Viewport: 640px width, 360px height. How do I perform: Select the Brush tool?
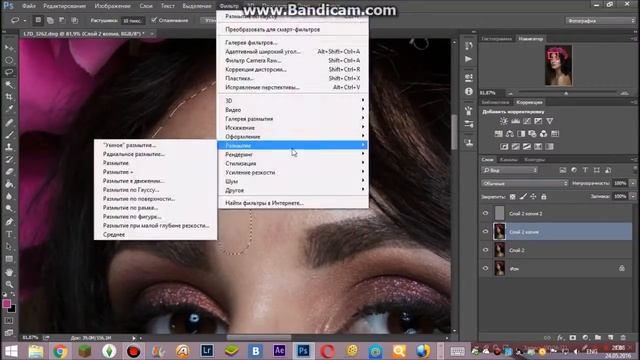[x=9, y=134]
